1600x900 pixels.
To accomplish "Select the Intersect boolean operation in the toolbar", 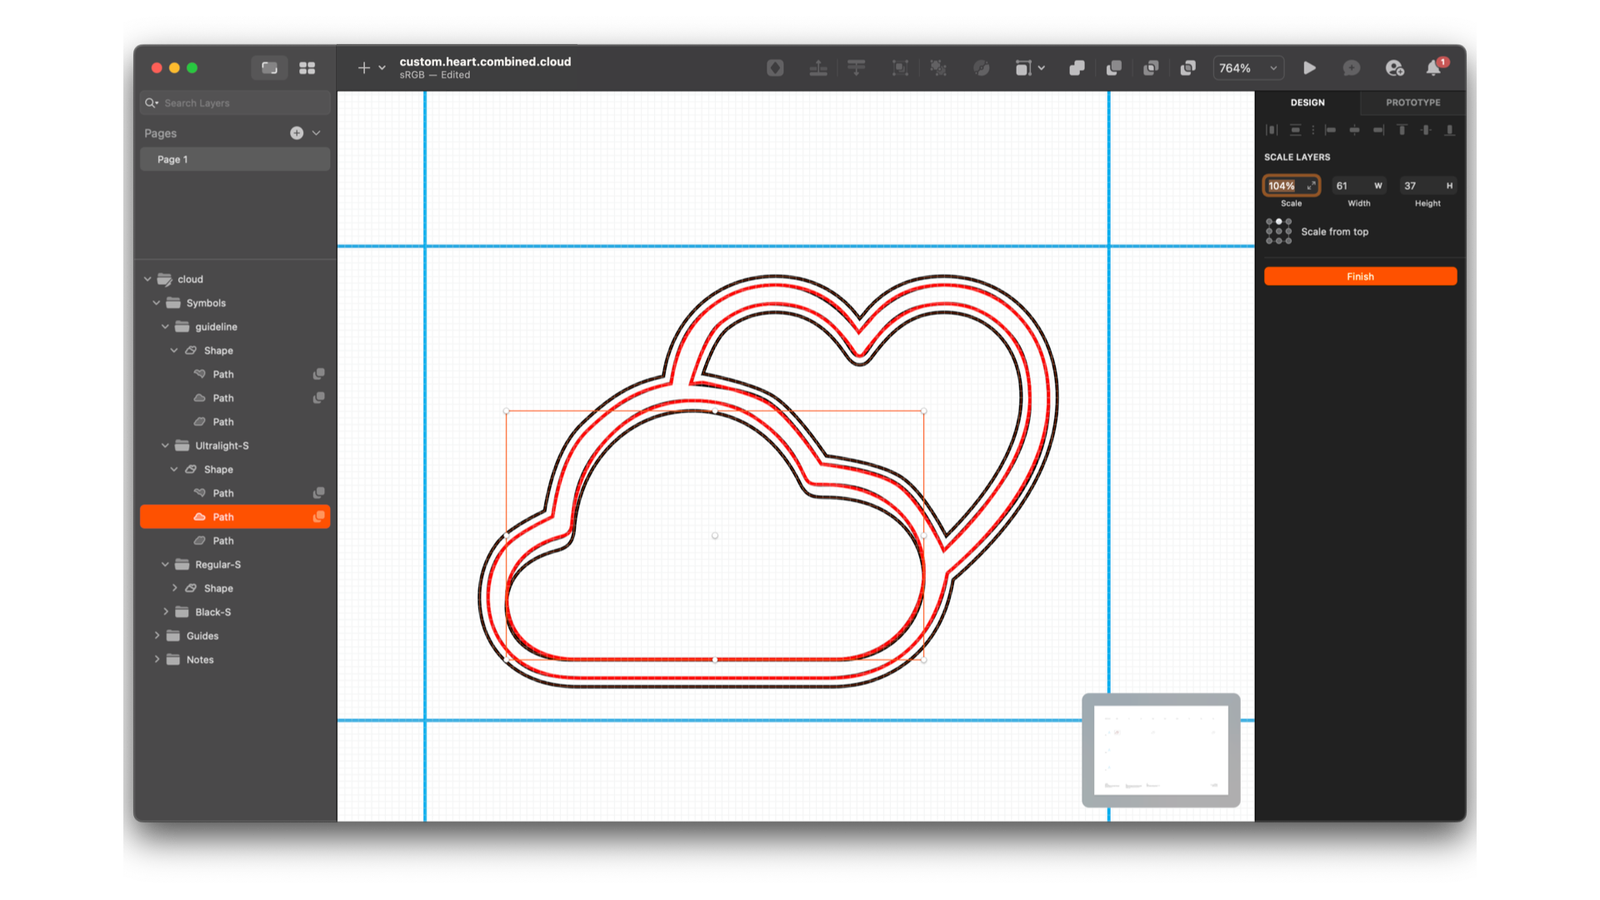I will (1151, 68).
